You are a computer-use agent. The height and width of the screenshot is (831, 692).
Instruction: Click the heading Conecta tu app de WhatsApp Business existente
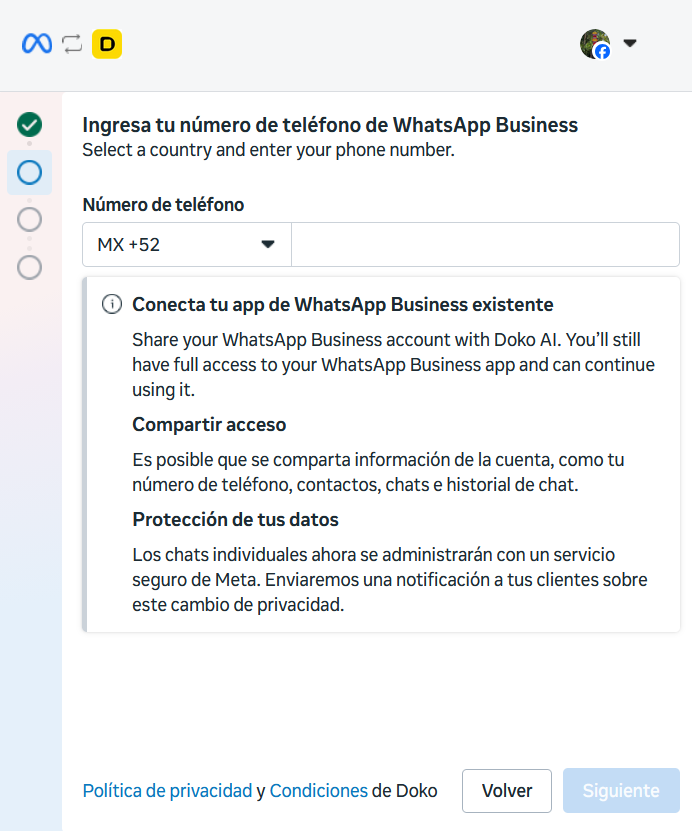[x=343, y=305]
